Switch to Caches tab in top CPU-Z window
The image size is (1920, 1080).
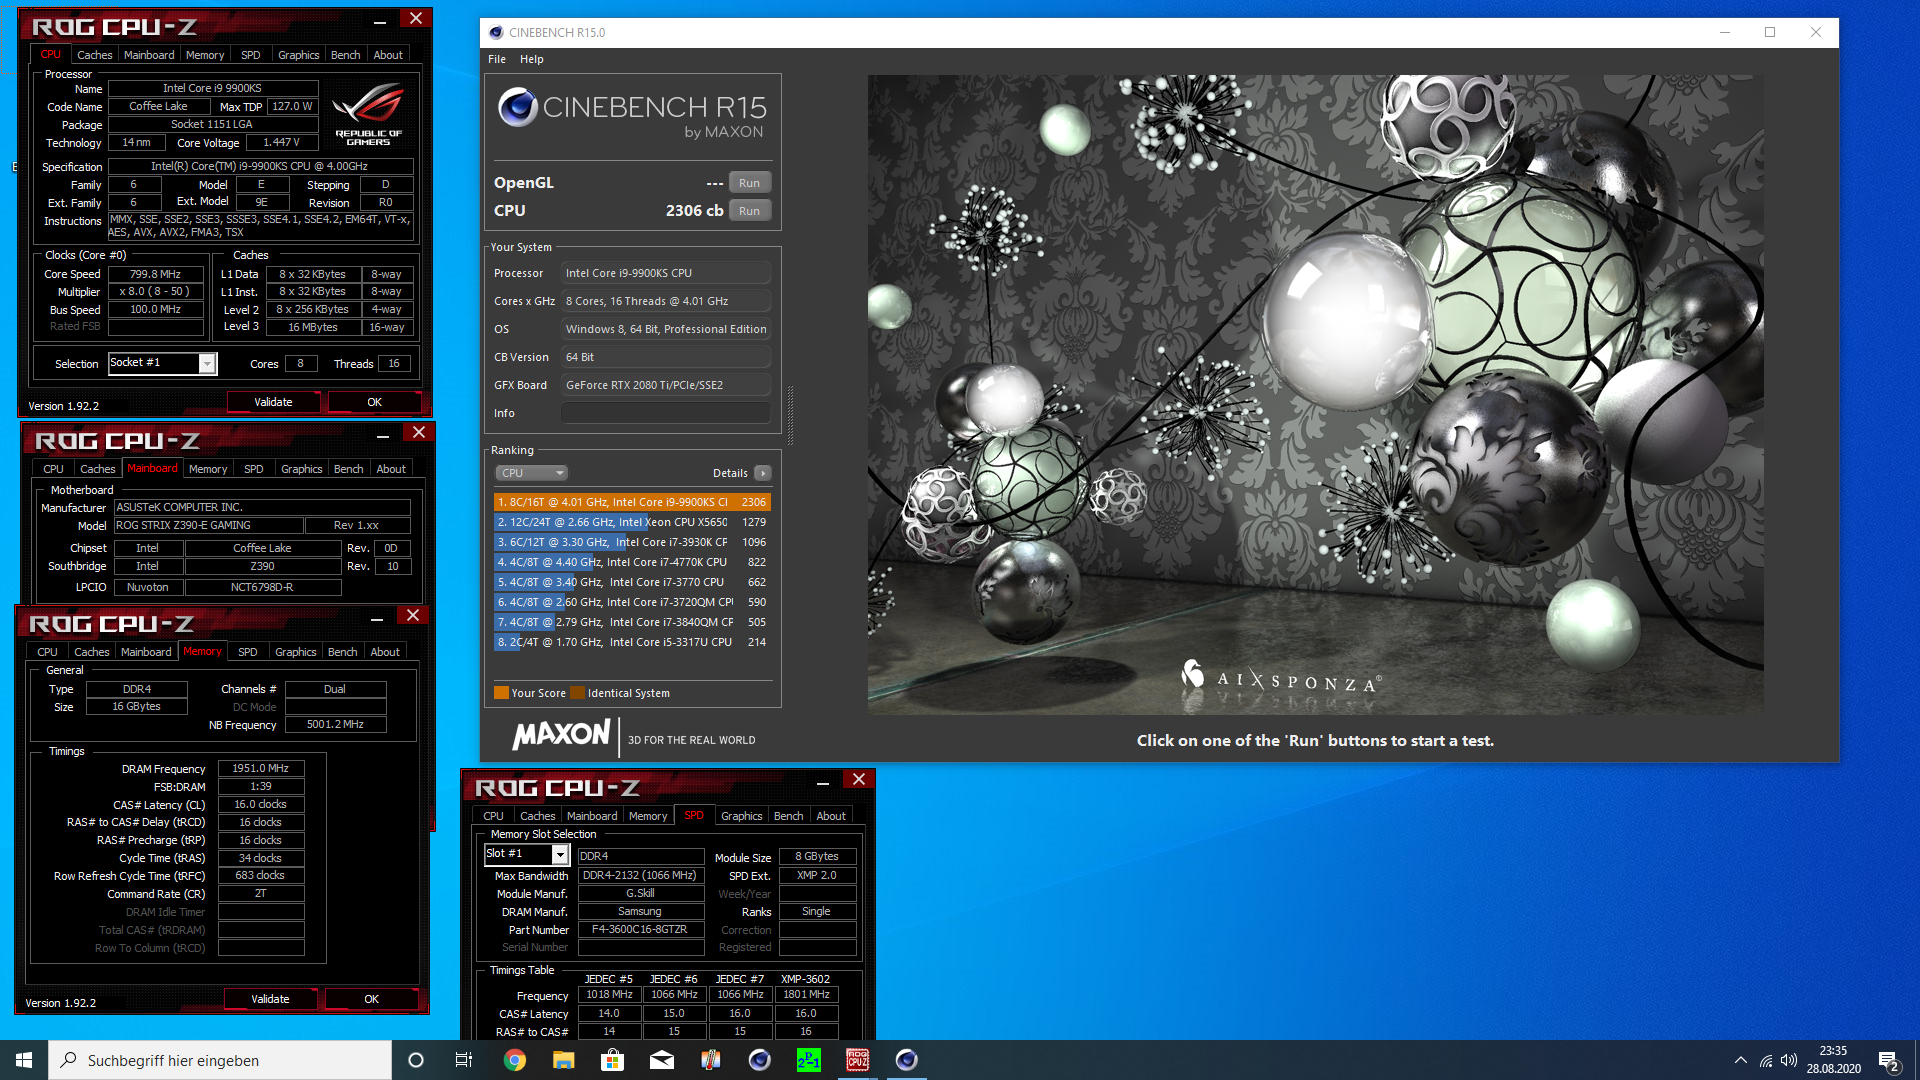click(95, 55)
